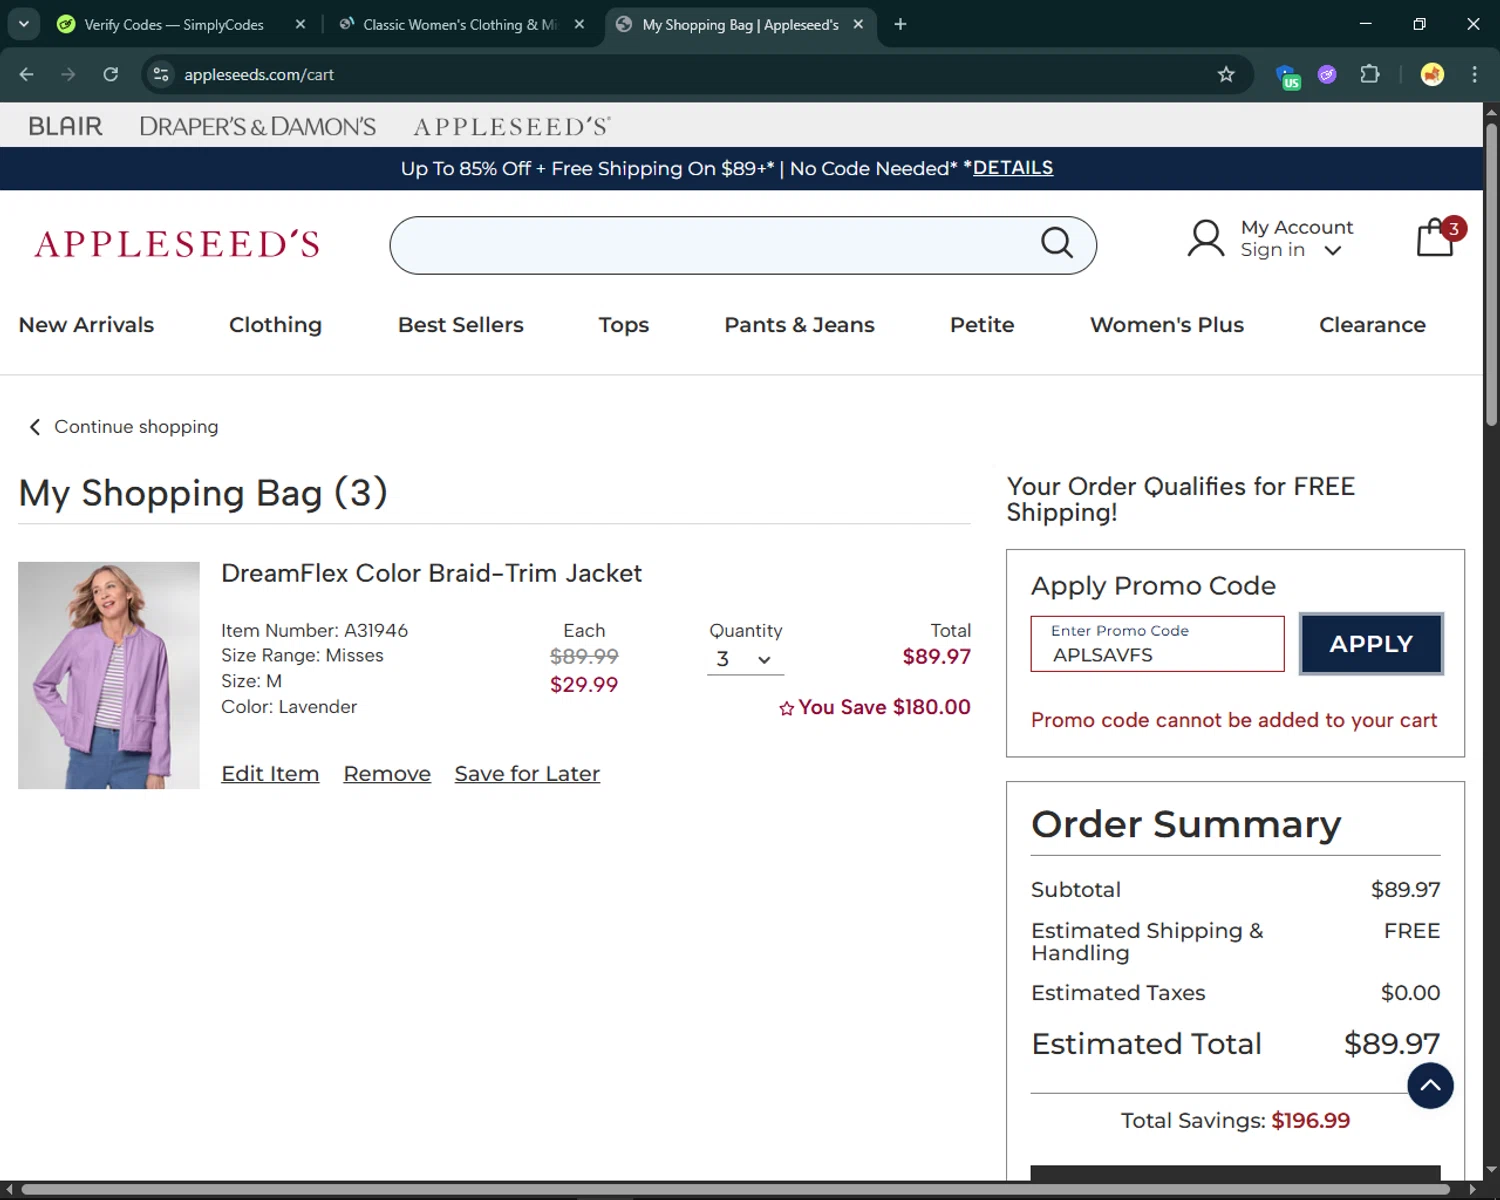Click Continue shopping link

(124, 427)
